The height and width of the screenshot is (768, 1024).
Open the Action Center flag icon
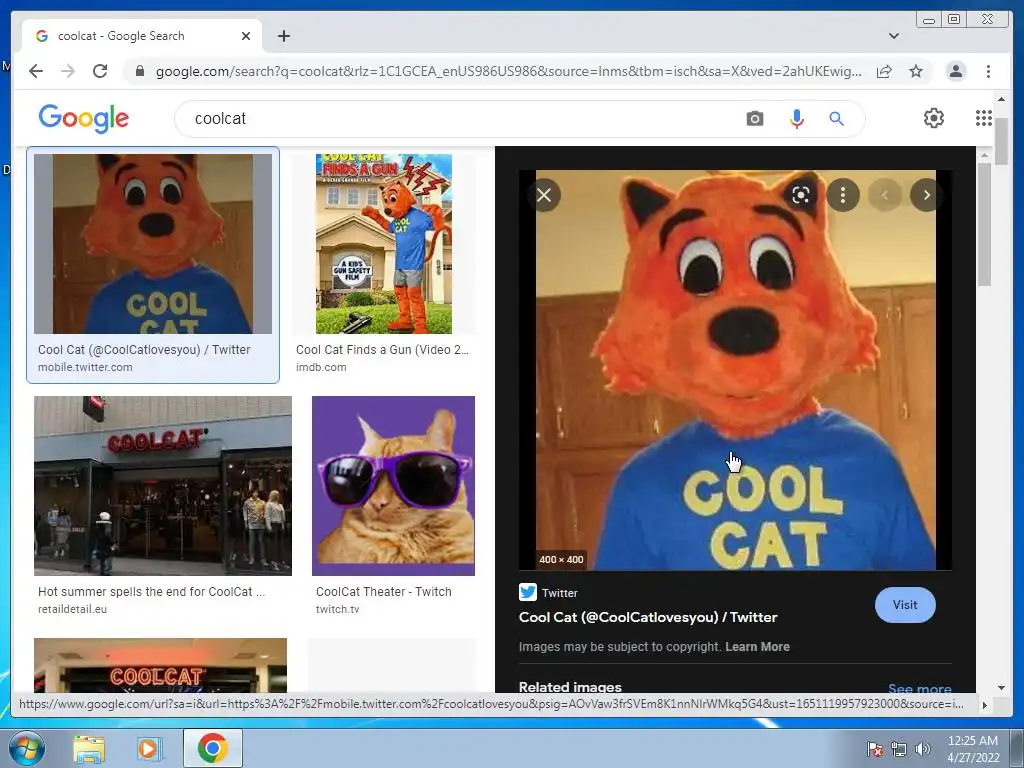tap(874, 749)
